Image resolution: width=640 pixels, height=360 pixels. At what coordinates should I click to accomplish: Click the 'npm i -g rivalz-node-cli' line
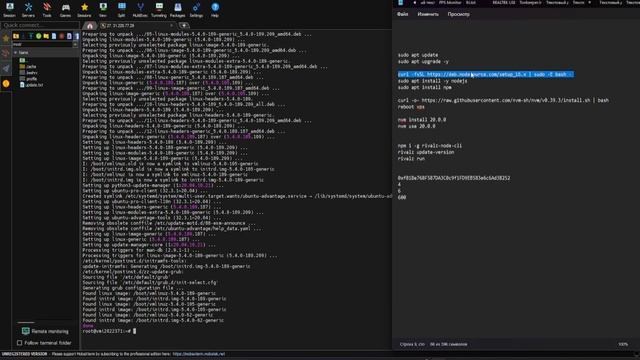430,146
